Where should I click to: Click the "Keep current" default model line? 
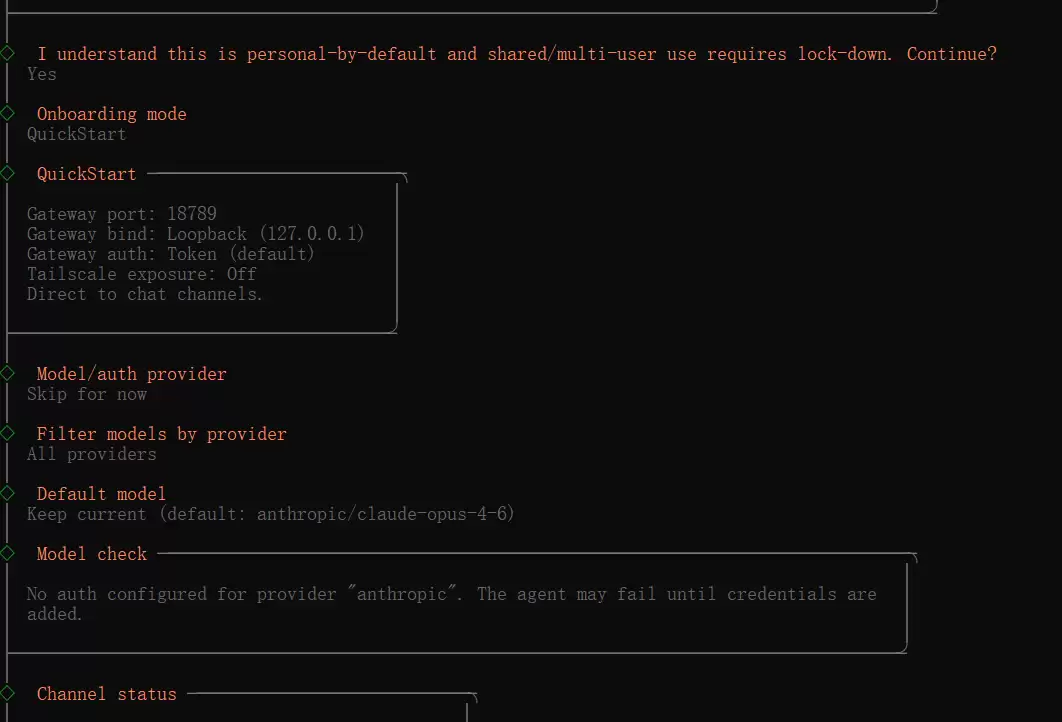(271, 514)
